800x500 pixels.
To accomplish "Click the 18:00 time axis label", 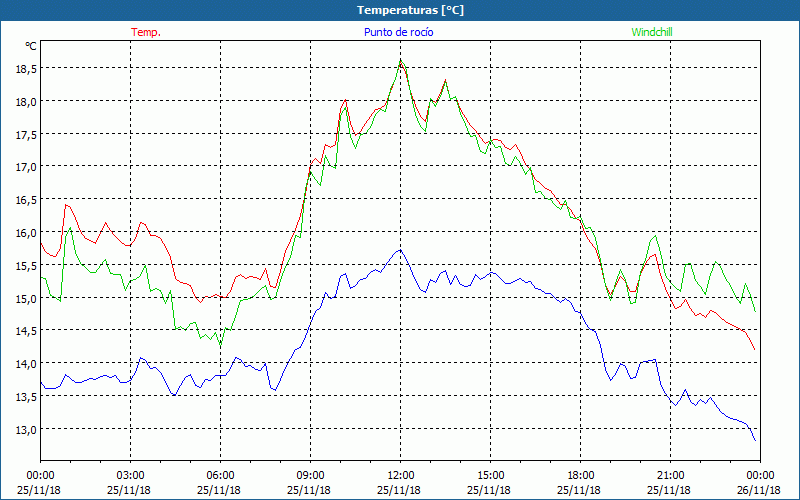I will pyautogui.click(x=581, y=475).
